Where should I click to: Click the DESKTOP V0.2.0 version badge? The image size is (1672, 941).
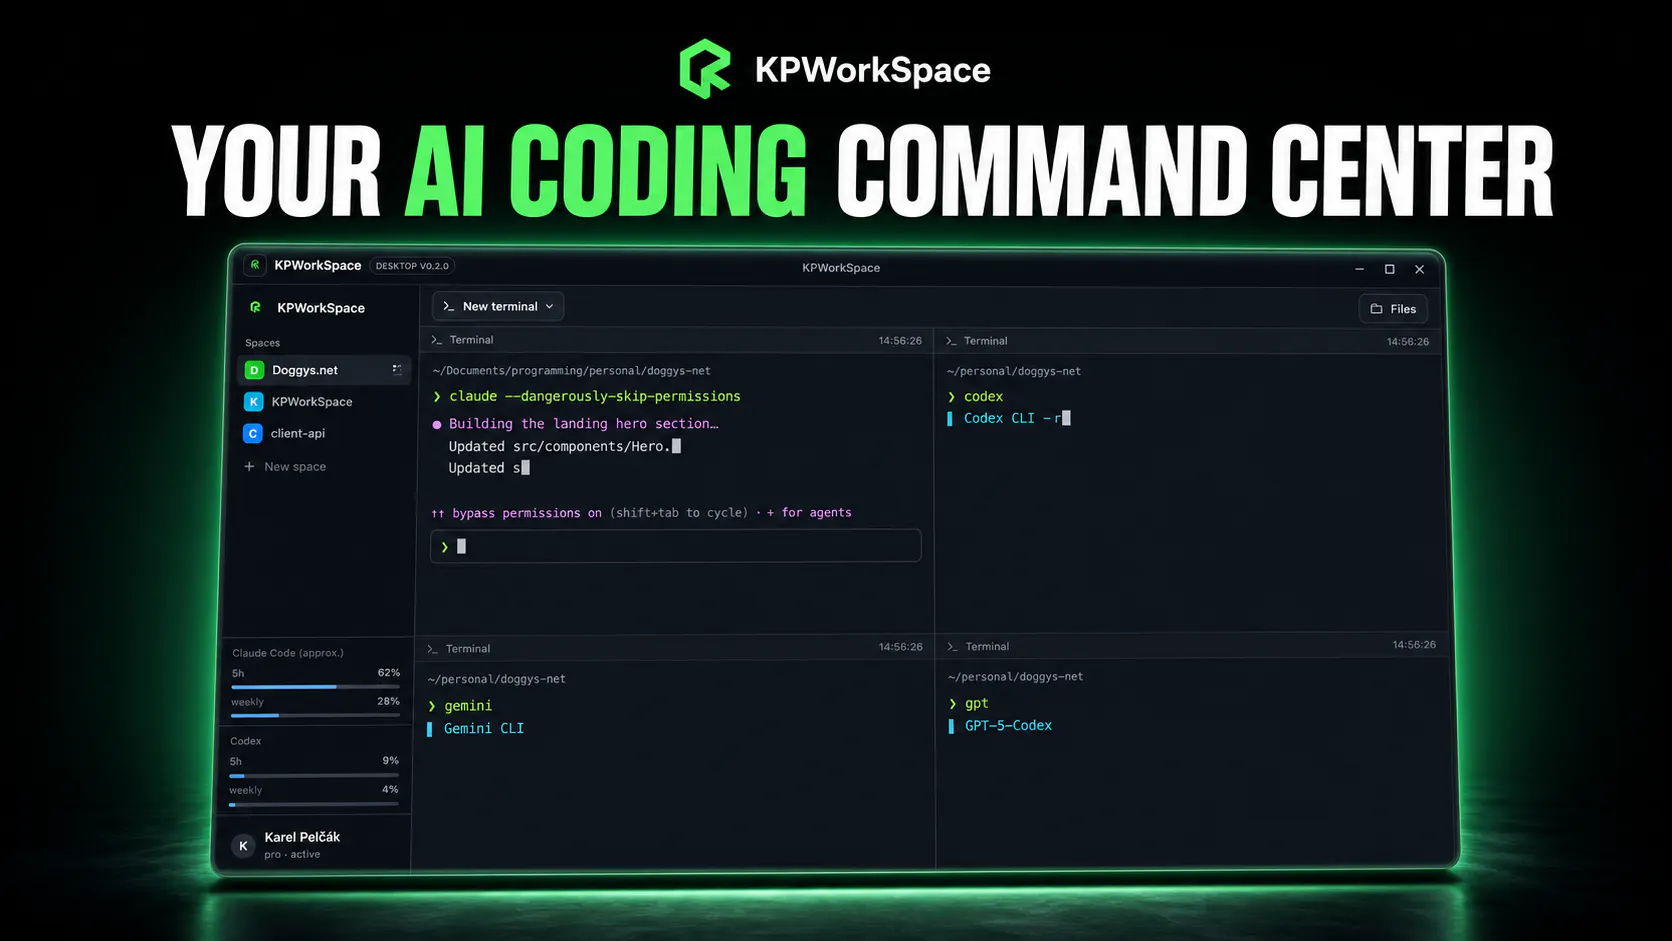pyautogui.click(x=412, y=266)
